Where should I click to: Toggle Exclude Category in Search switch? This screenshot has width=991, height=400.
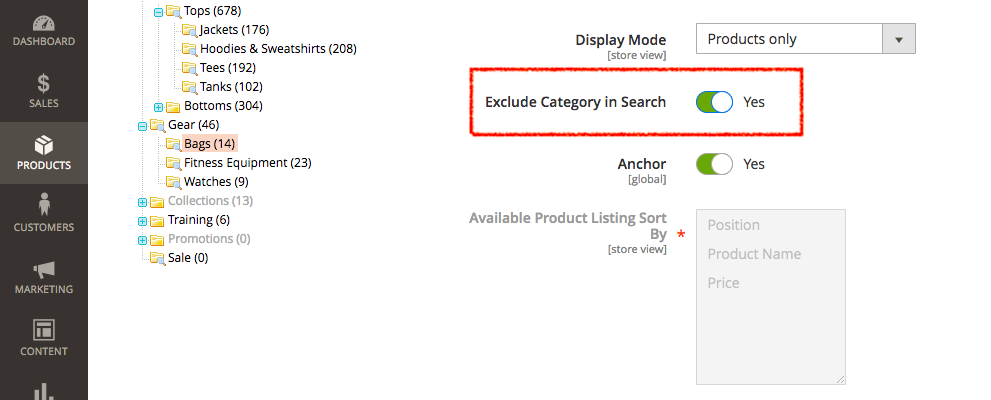click(714, 102)
